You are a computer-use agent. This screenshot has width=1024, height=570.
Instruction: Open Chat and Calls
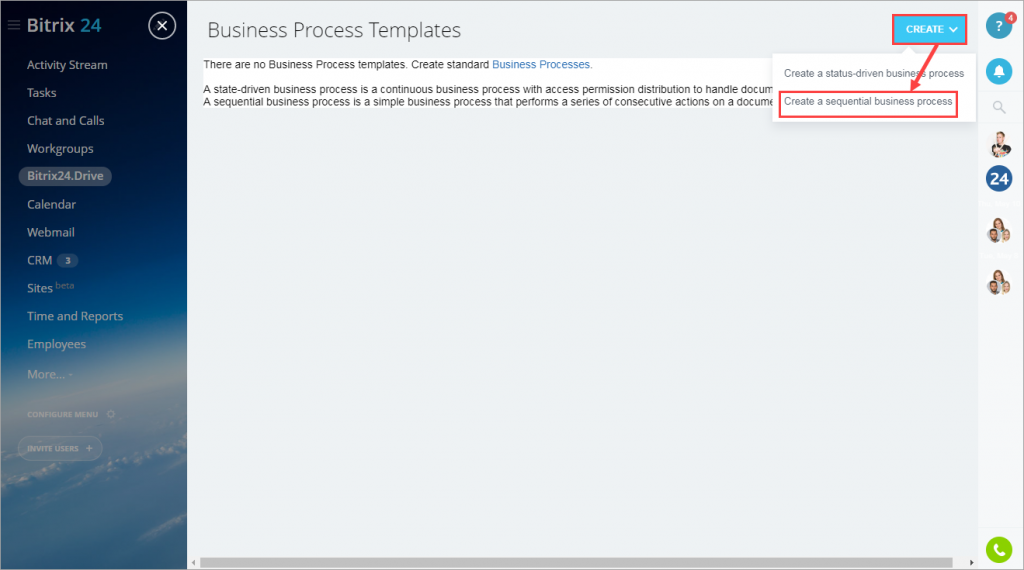click(65, 121)
